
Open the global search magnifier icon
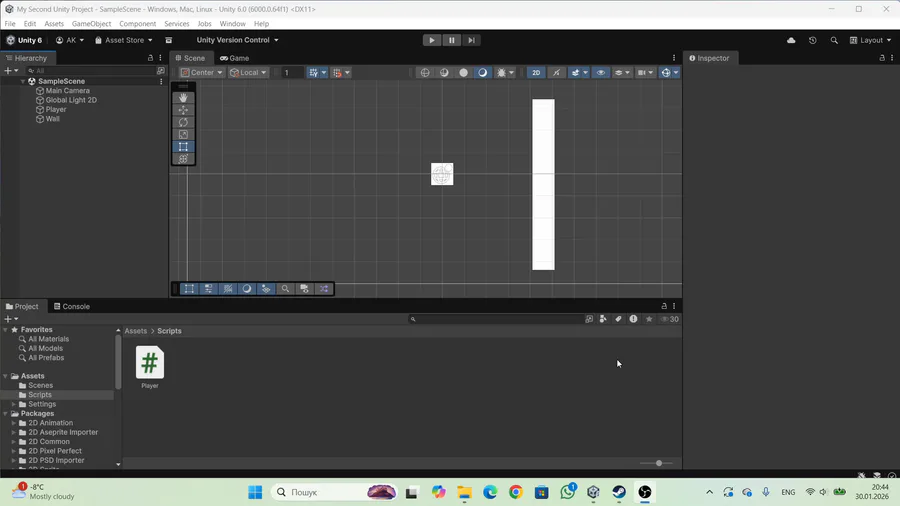click(834, 40)
